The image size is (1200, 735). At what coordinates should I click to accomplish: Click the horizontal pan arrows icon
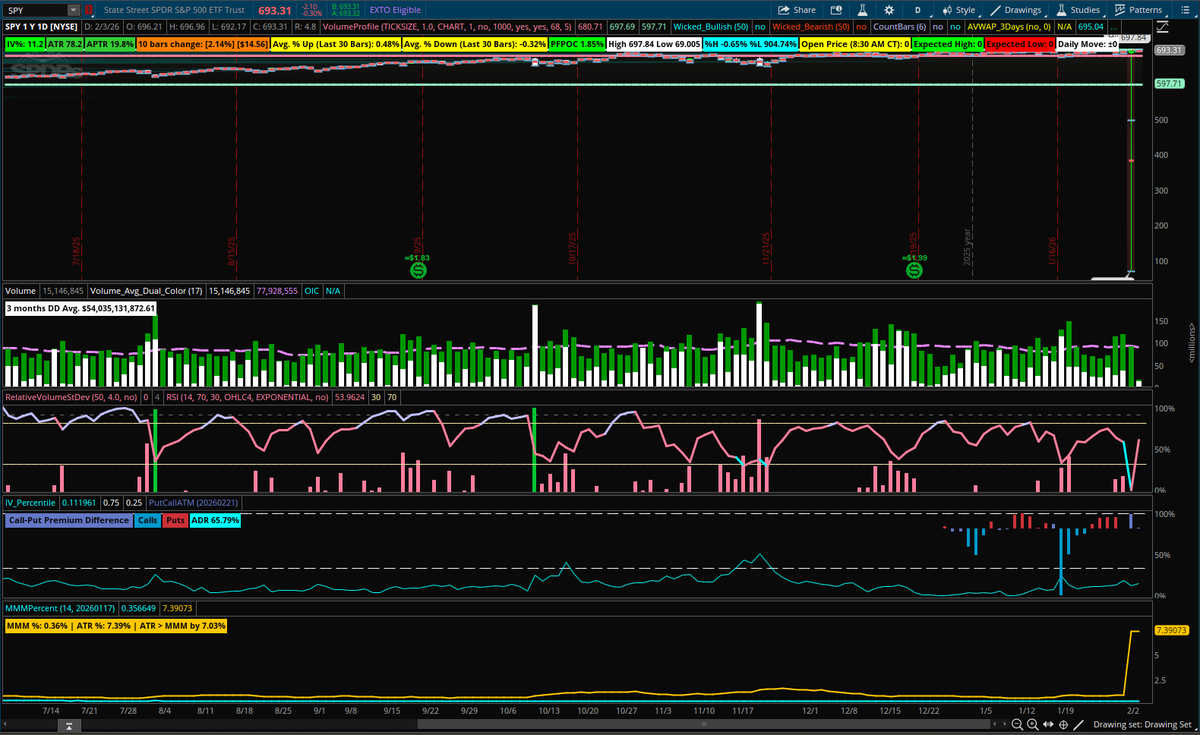click(1048, 724)
